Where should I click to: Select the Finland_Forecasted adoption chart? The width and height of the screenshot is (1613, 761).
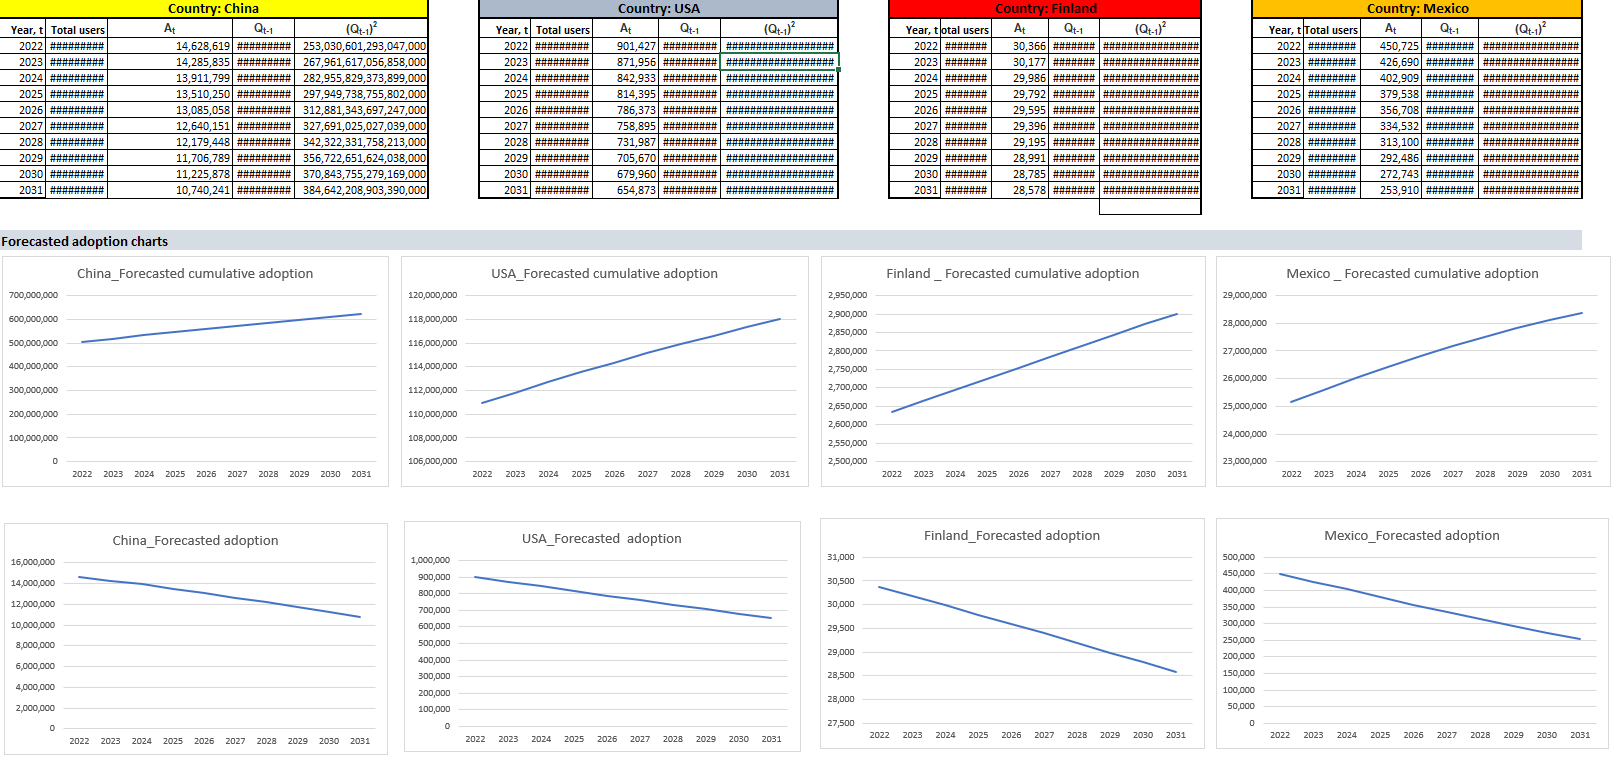pyautogui.click(x=1011, y=633)
